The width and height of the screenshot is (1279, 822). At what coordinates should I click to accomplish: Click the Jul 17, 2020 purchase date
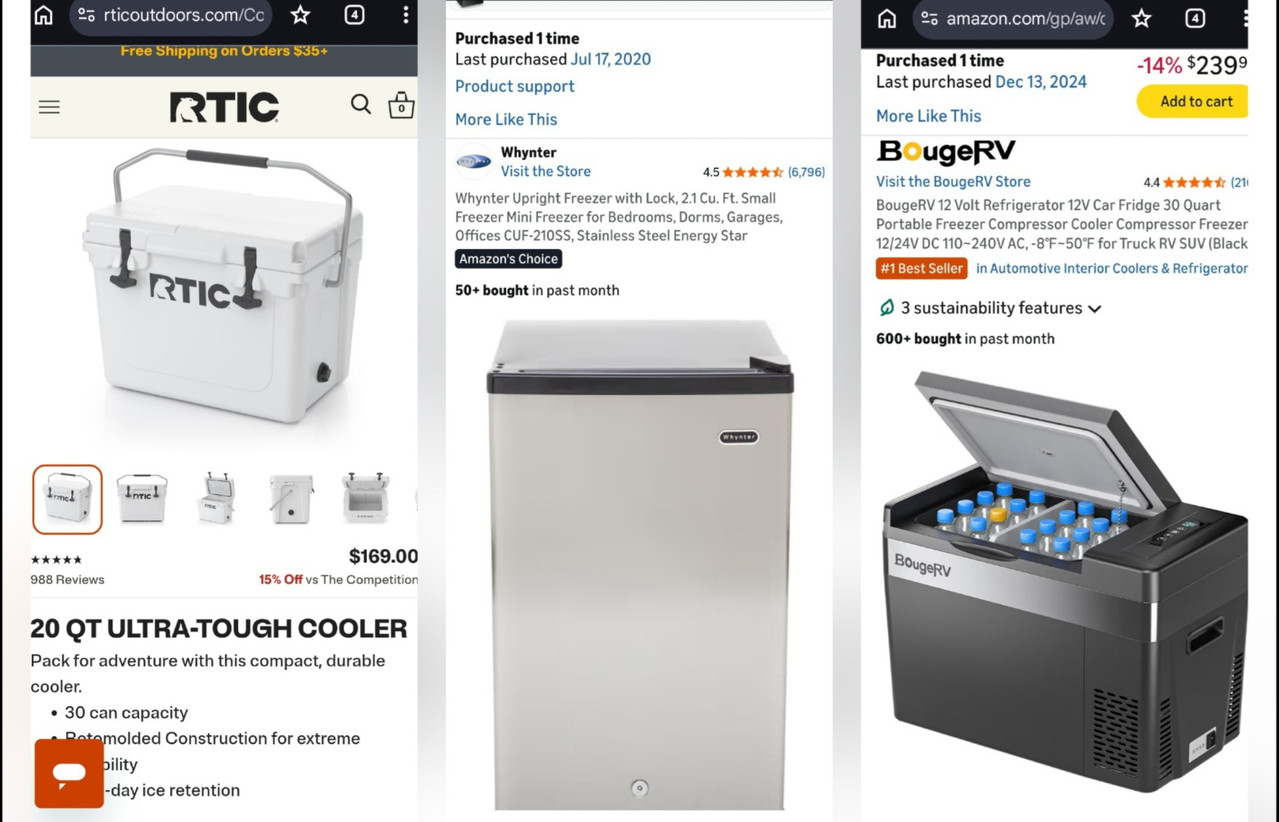click(x=610, y=59)
